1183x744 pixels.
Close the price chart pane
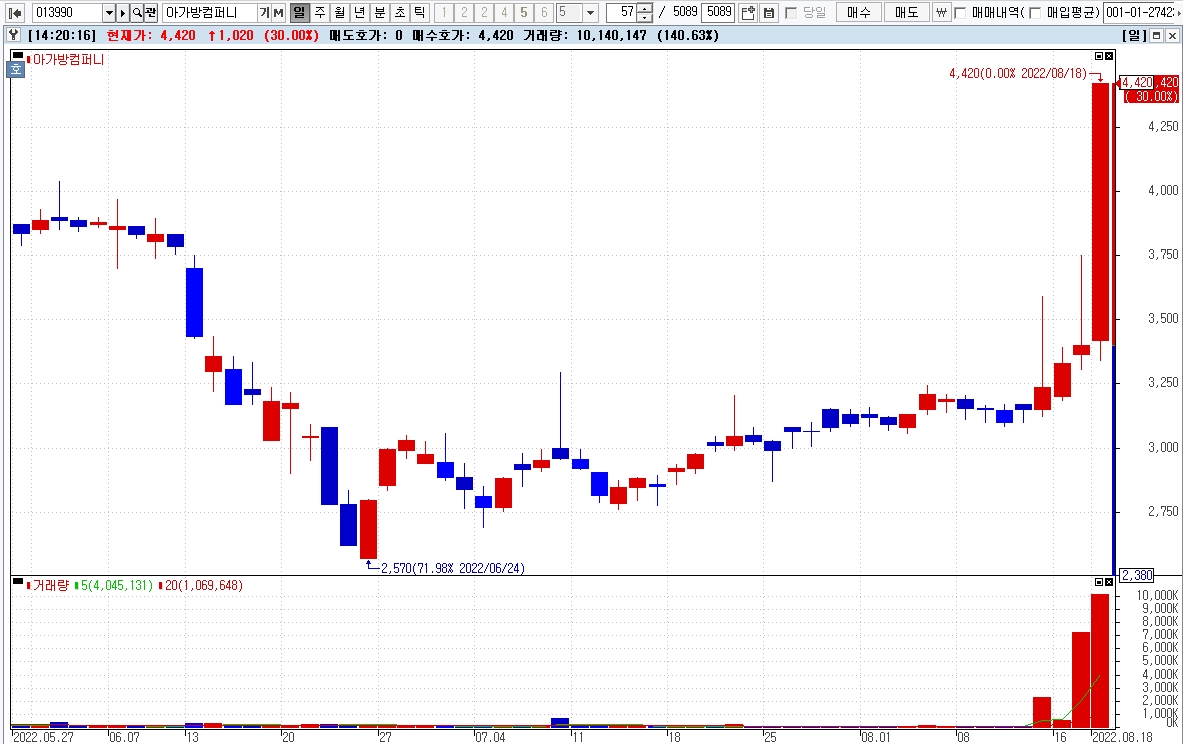coord(1109,56)
